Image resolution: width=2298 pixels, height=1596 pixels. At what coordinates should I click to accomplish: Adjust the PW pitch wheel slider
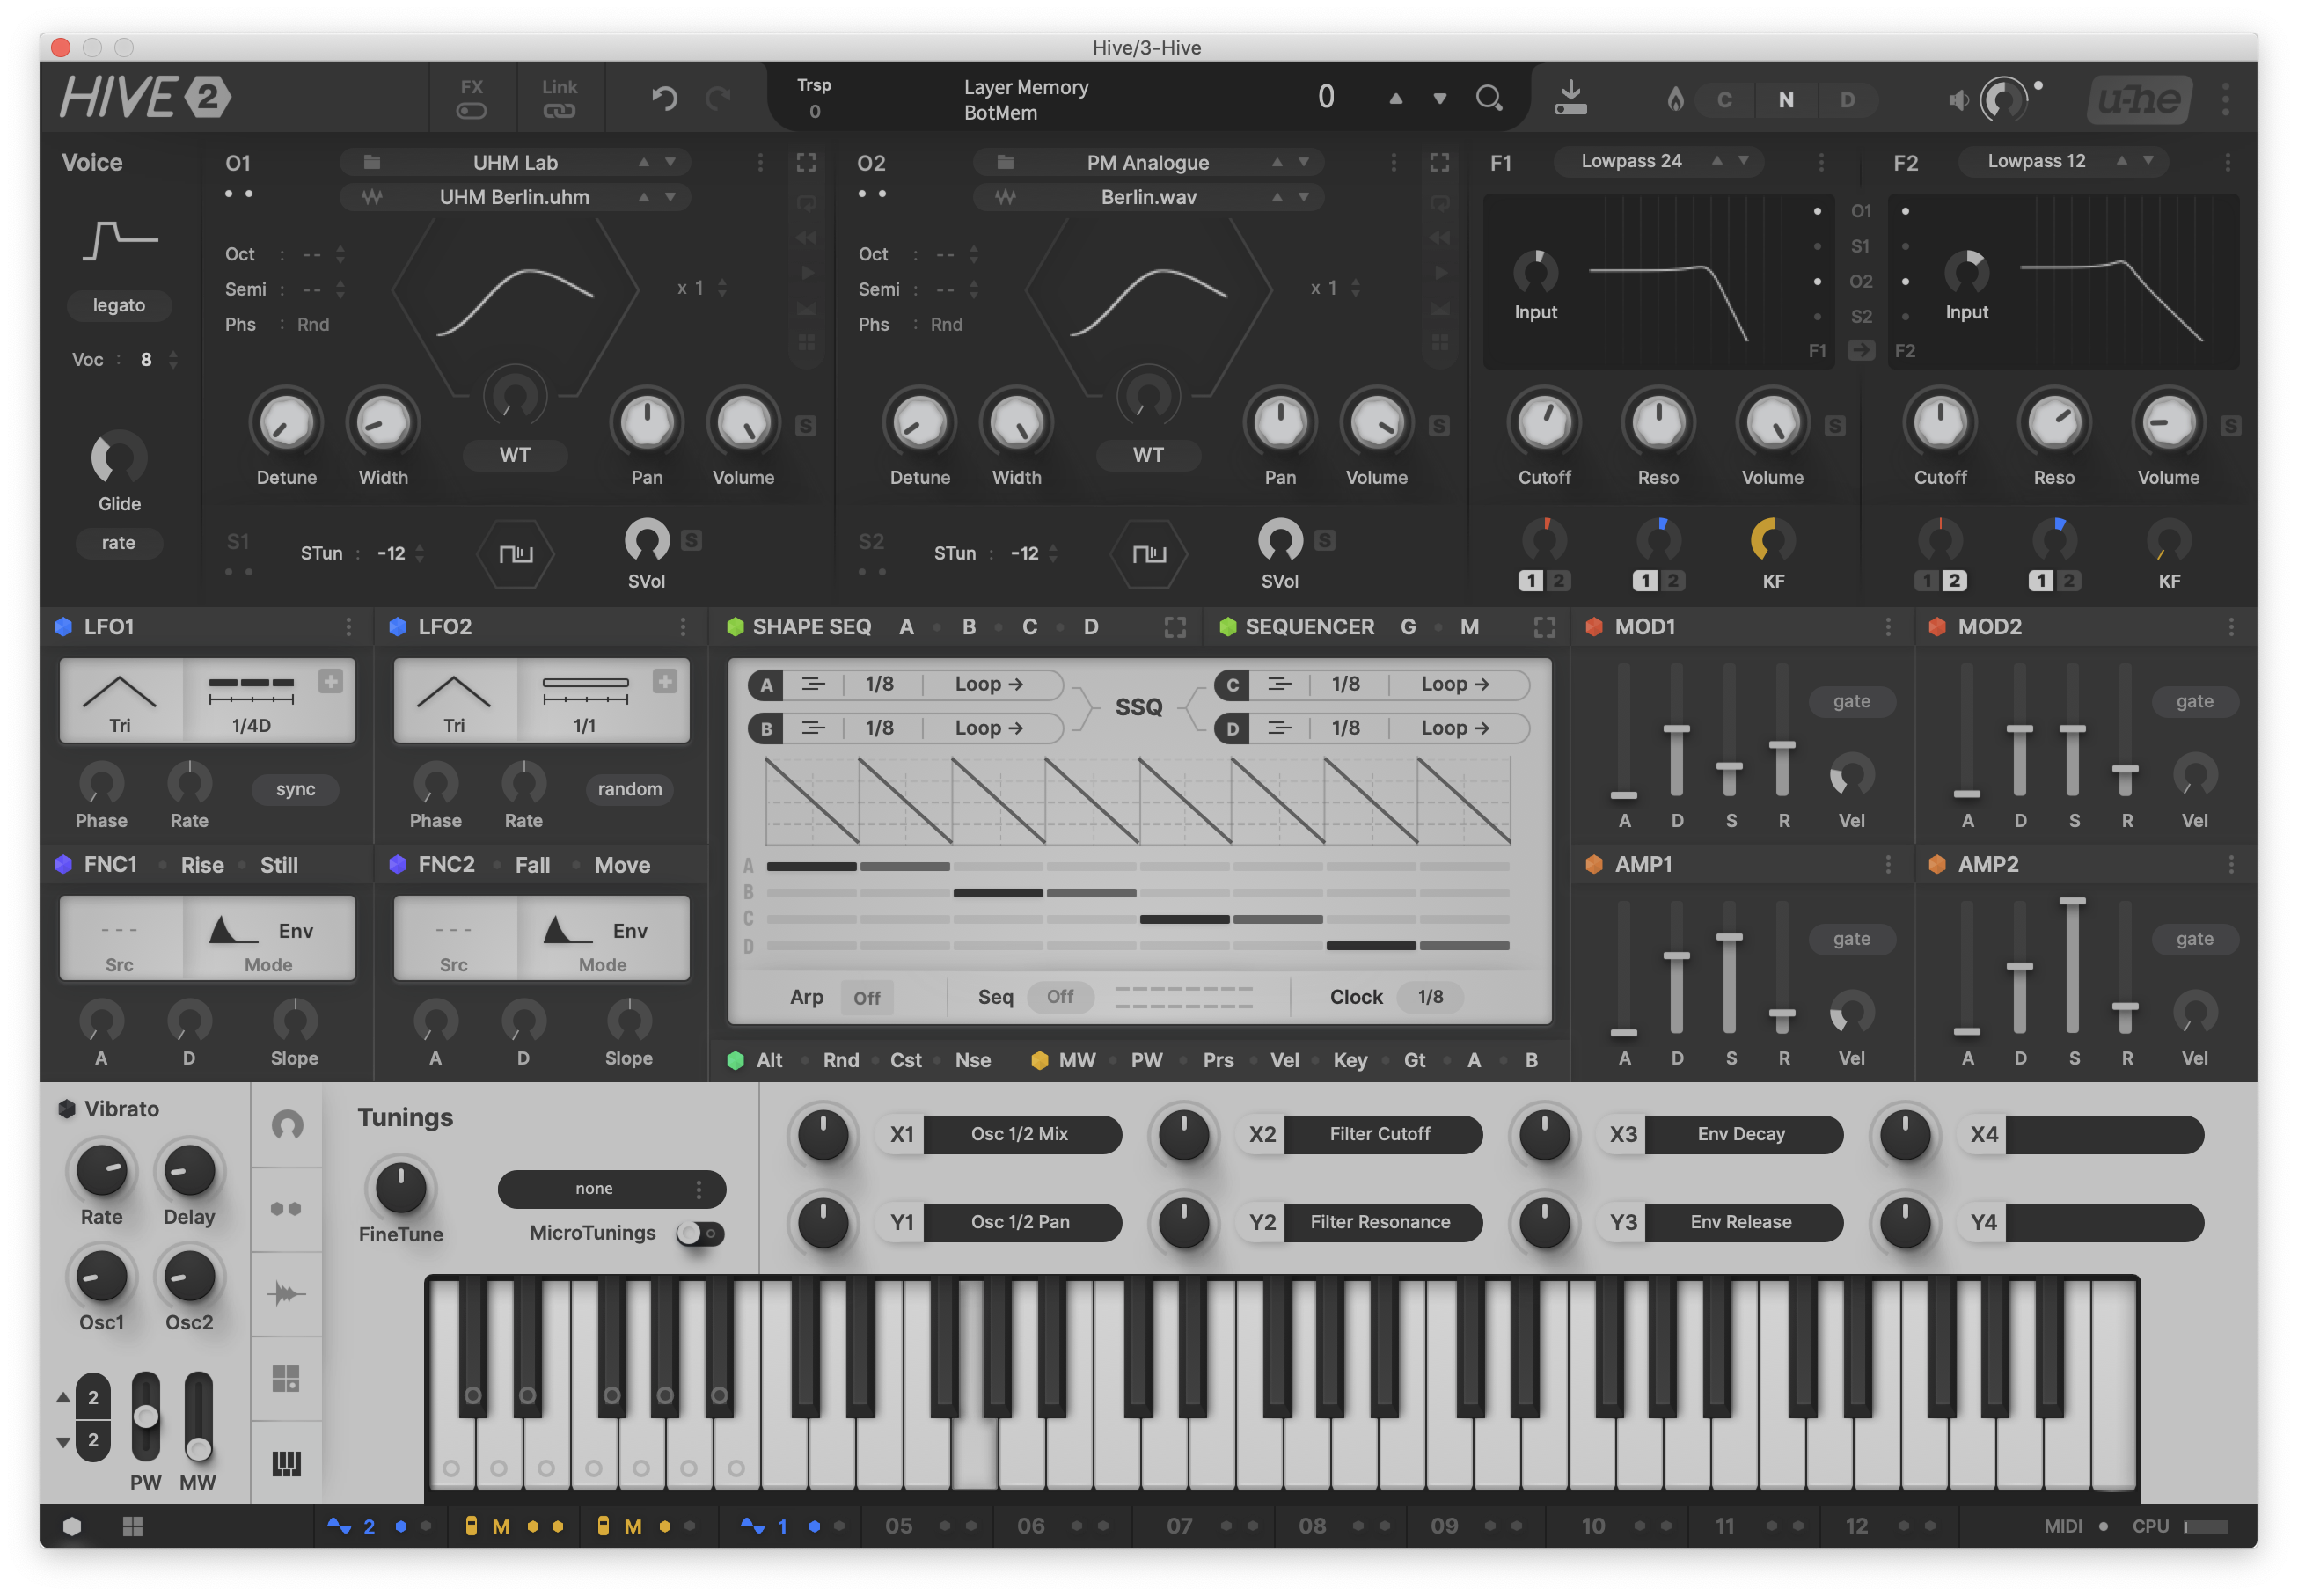click(146, 1416)
